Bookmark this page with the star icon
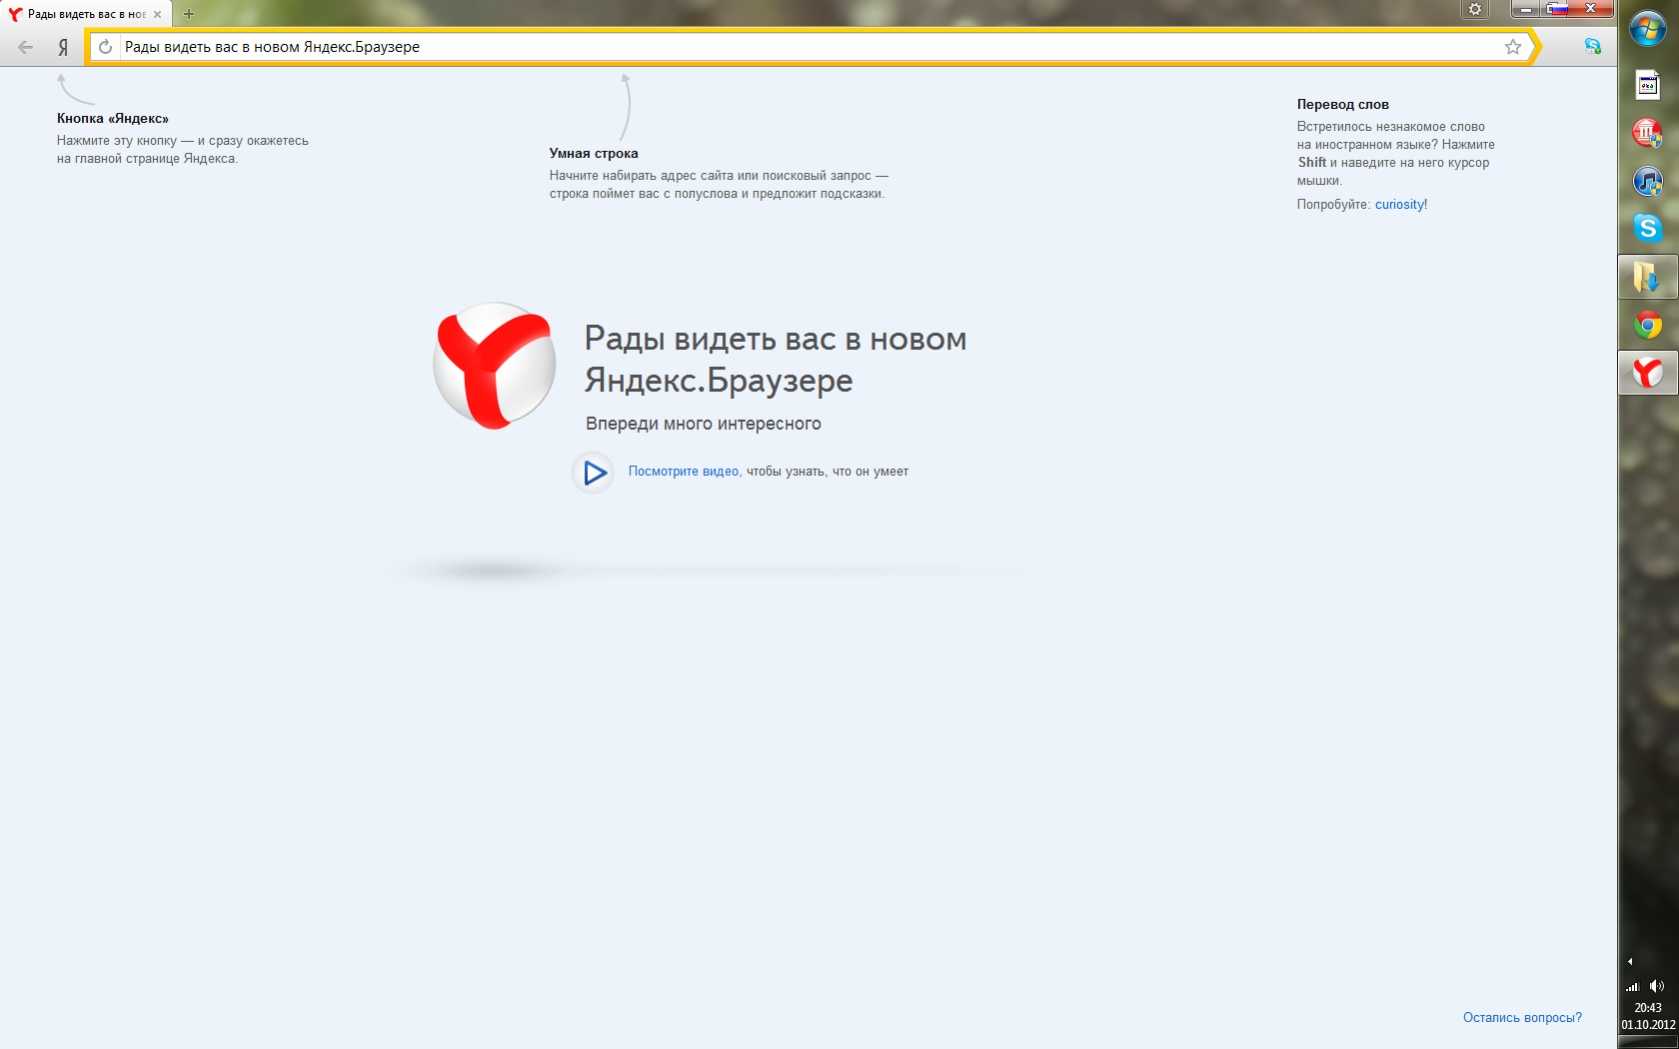Image resolution: width=1679 pixels, height=1049 pixels. tap(1512, 47)
